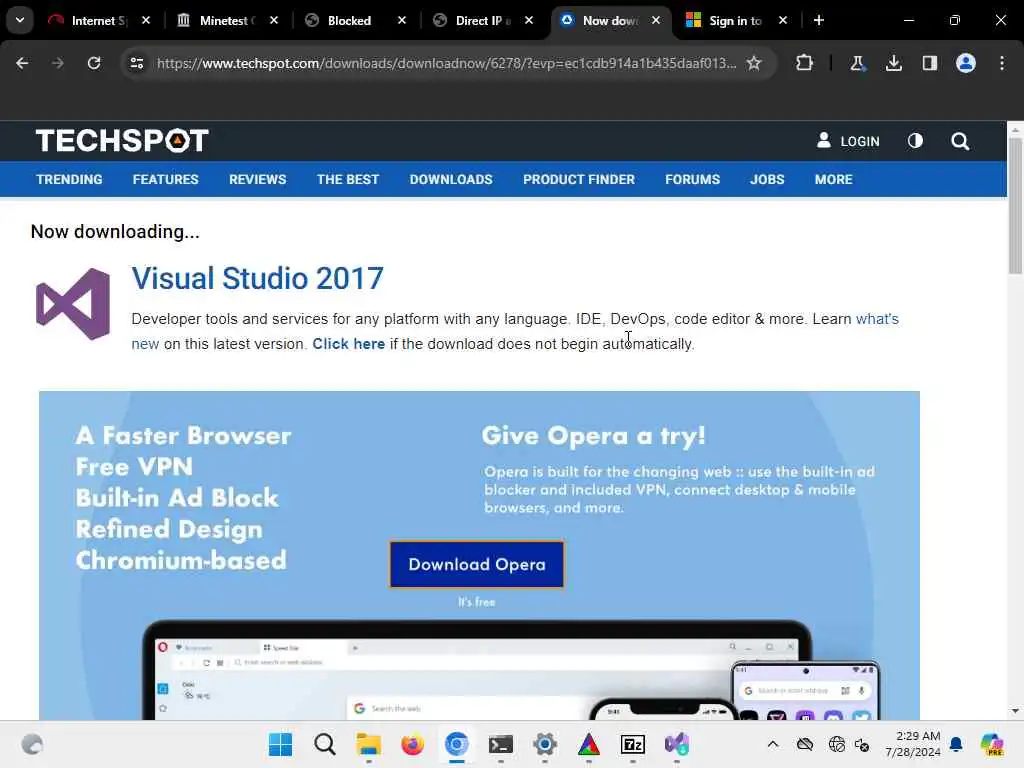This screenshot has height=768, width=1024.
Task: Open THE BEST menu item
Action: [347, 179]
